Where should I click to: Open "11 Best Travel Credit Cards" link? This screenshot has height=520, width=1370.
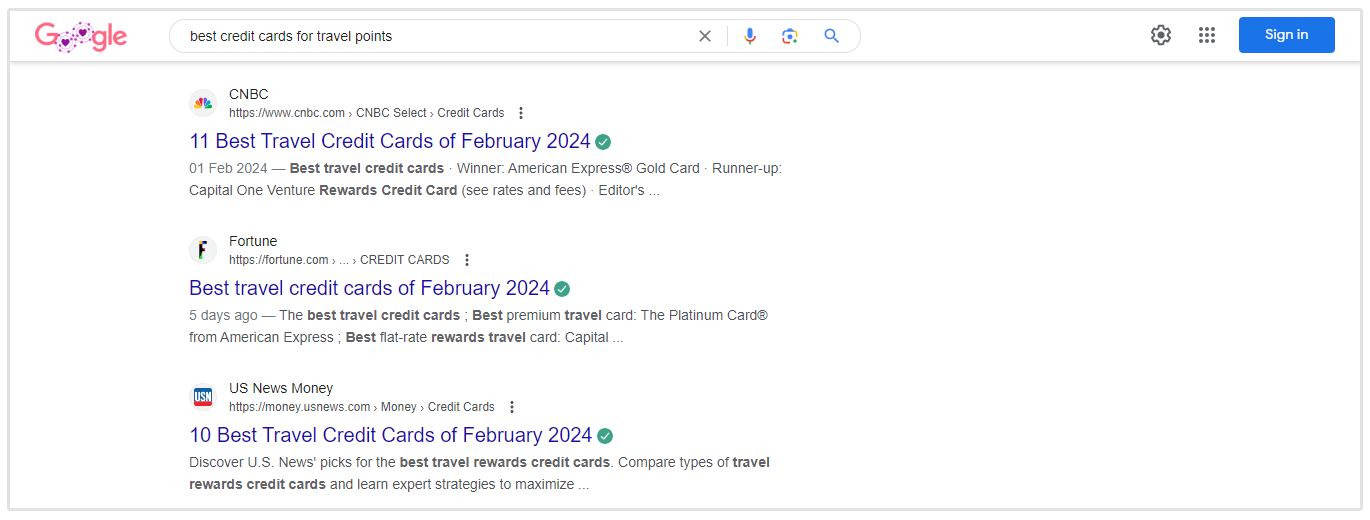[390, 141]
